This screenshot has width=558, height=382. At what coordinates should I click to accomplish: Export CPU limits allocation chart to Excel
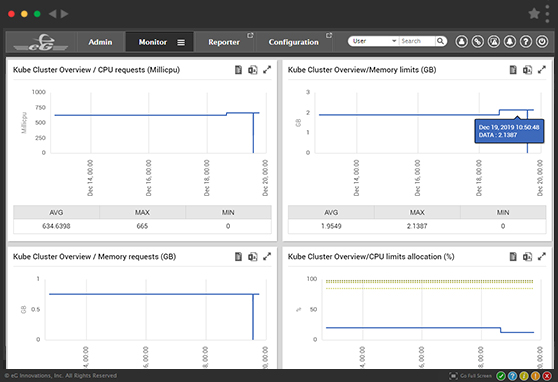(x=527, y=256)
